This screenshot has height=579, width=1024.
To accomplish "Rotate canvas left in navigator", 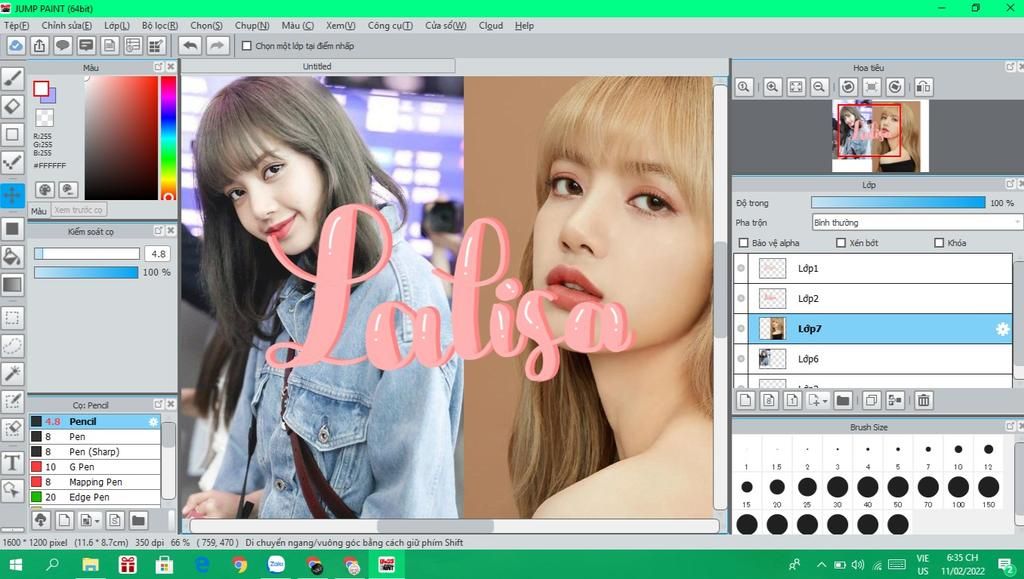I will pos(848,87).
